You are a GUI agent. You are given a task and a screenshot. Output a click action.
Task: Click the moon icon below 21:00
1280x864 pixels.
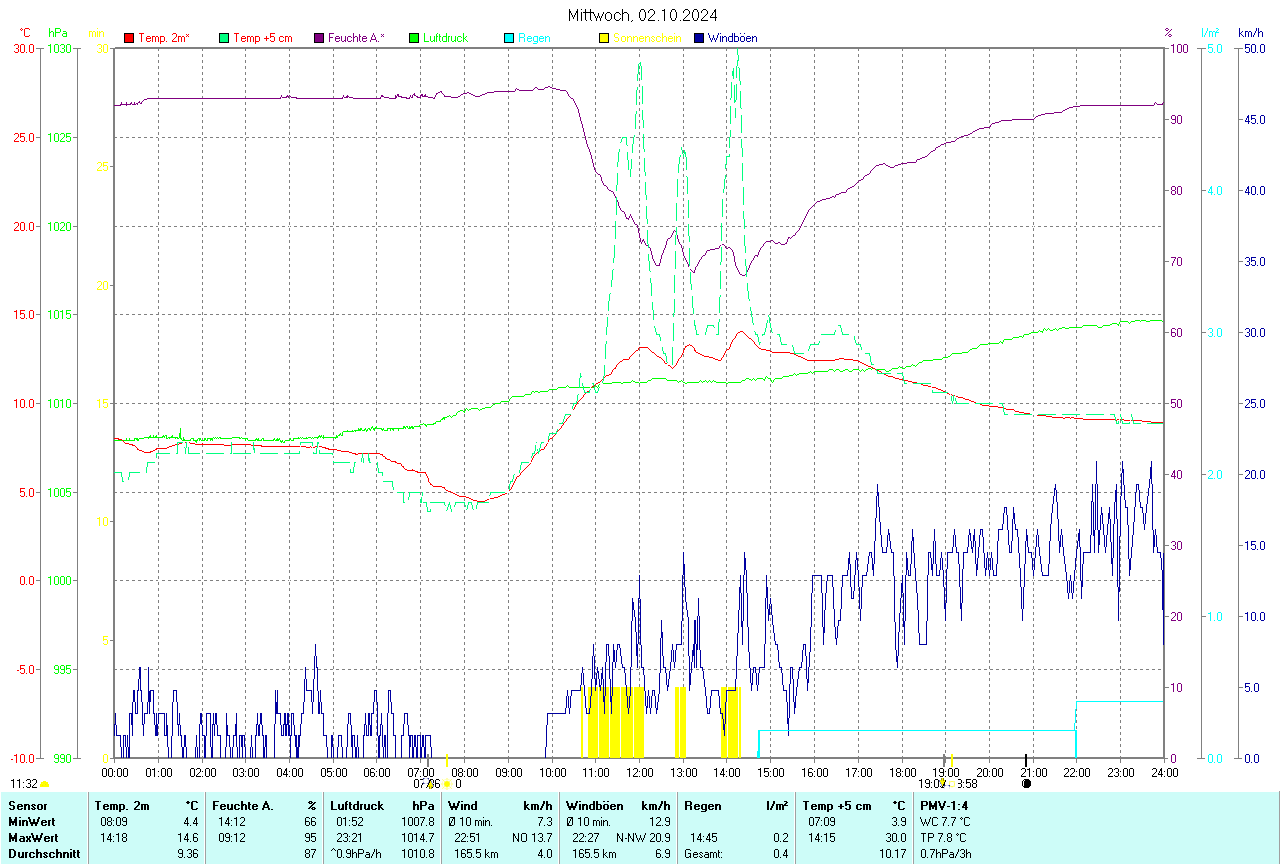point(1026,784)
